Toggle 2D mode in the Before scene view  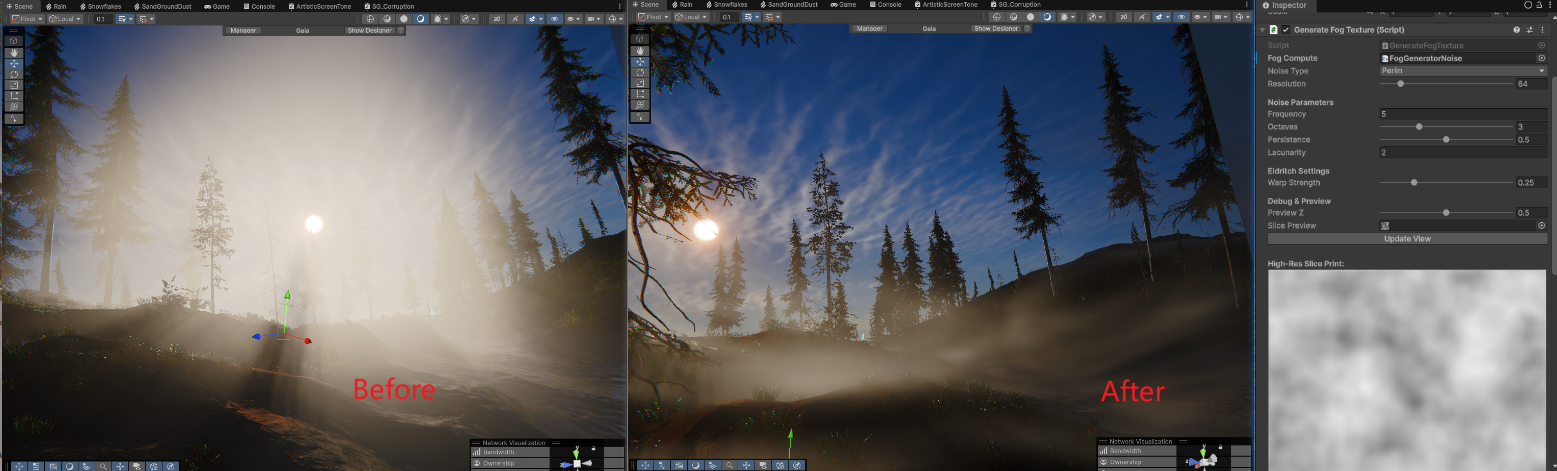(x=497, y=19)
